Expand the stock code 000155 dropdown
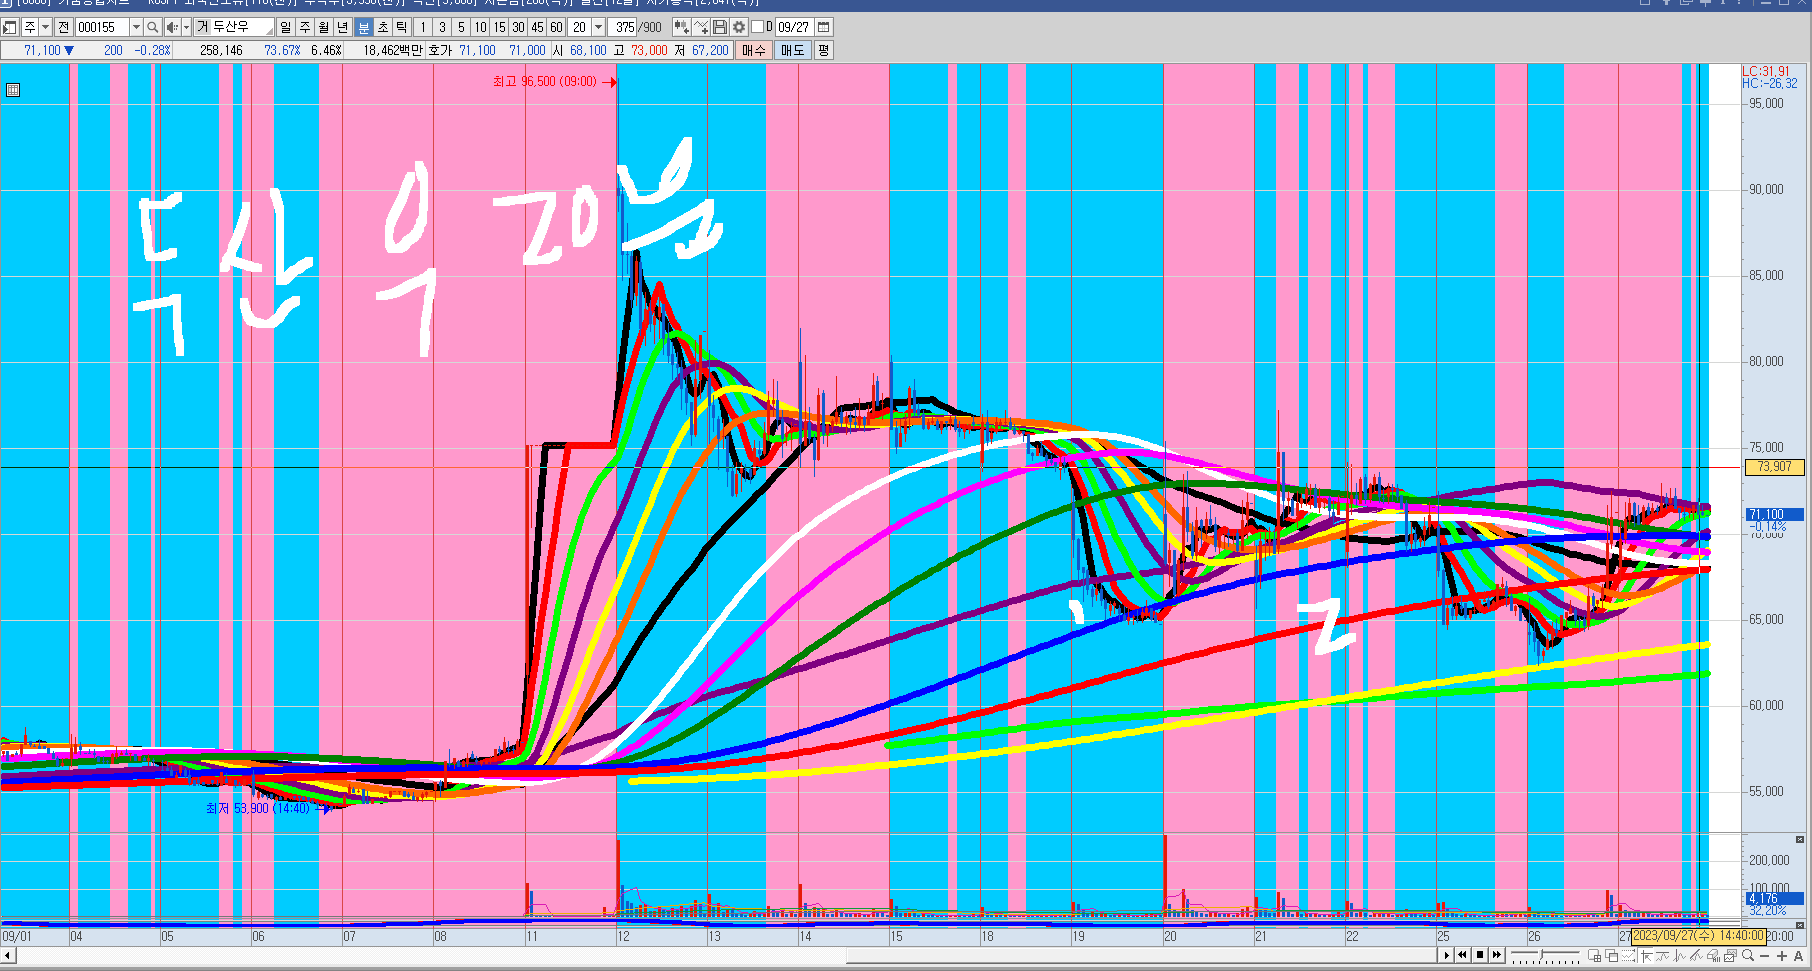1812x971 pixels. [136, 27]
